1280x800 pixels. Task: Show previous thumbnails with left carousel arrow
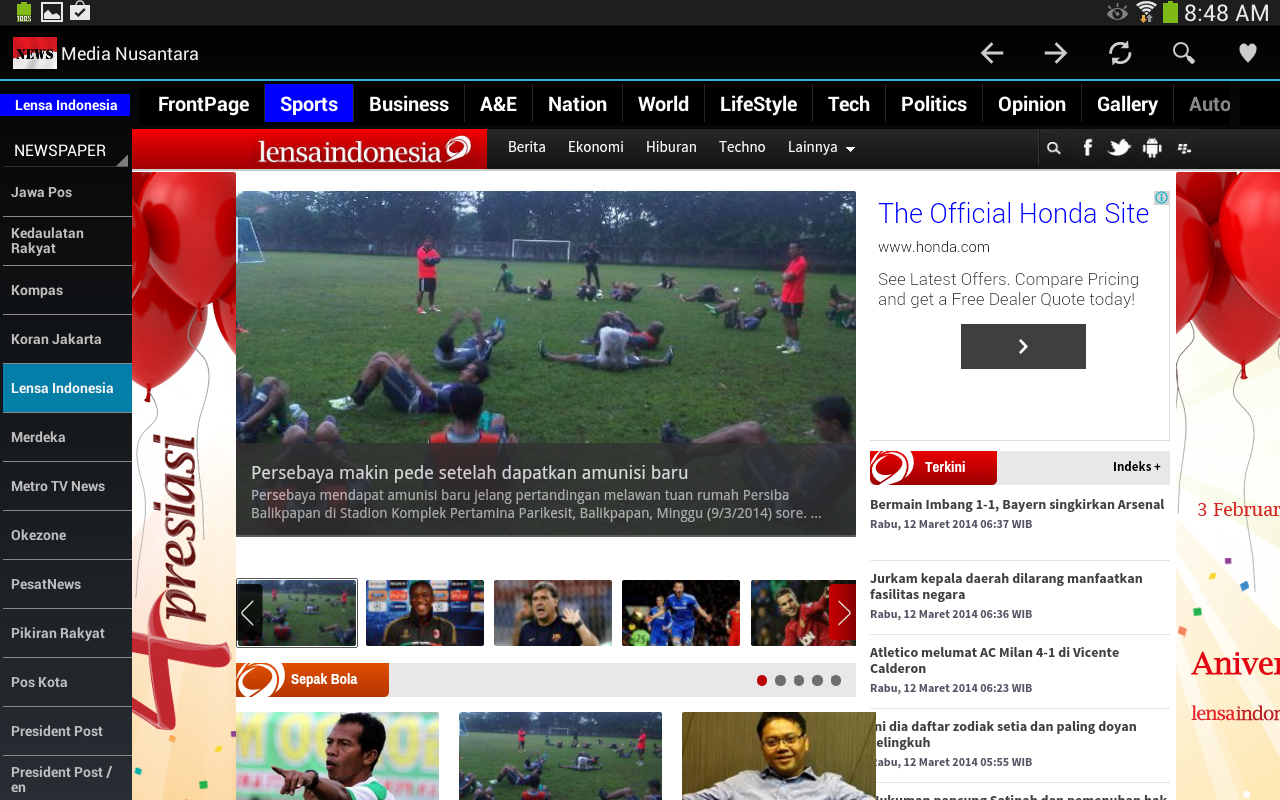(x=248, y=613)
